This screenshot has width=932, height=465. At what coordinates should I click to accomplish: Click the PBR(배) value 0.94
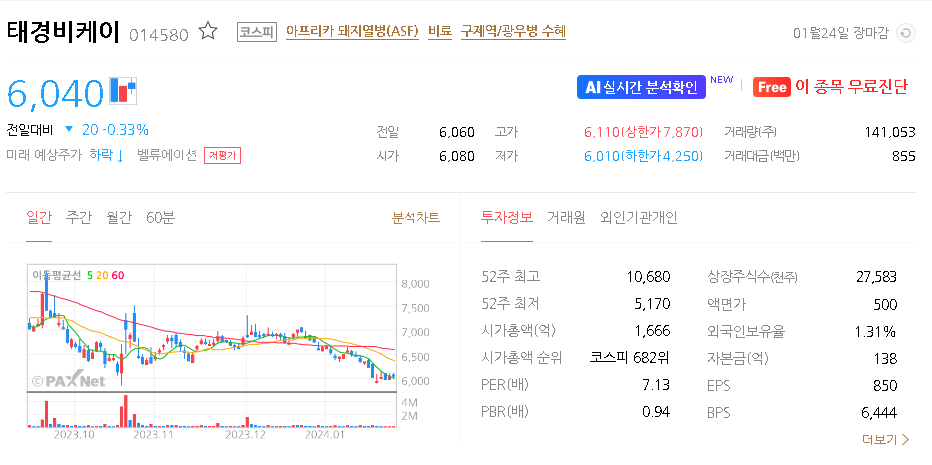pyautogui.click(x=656, y=411)
